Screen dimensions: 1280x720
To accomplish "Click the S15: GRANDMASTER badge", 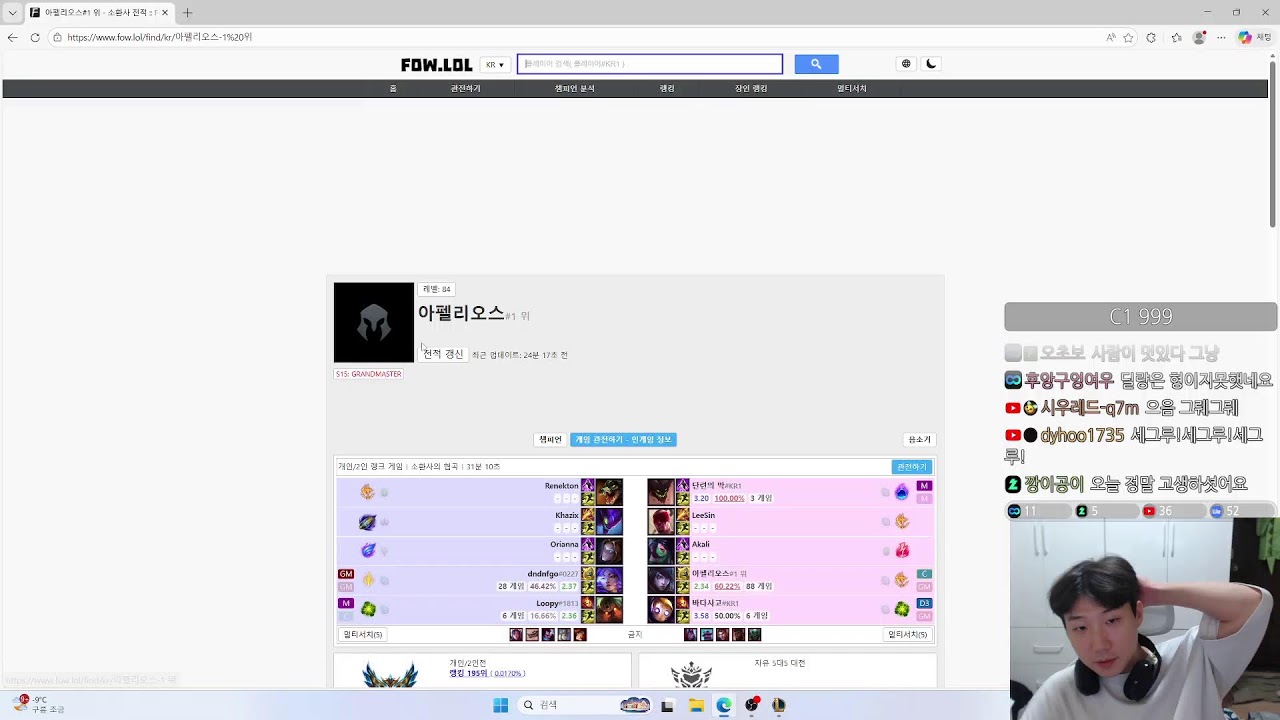I will click(x=368, y=374).
